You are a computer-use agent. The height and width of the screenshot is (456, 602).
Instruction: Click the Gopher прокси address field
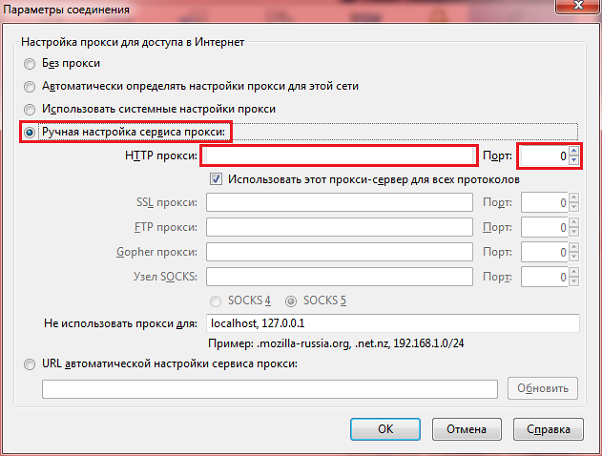coord(339,252)
